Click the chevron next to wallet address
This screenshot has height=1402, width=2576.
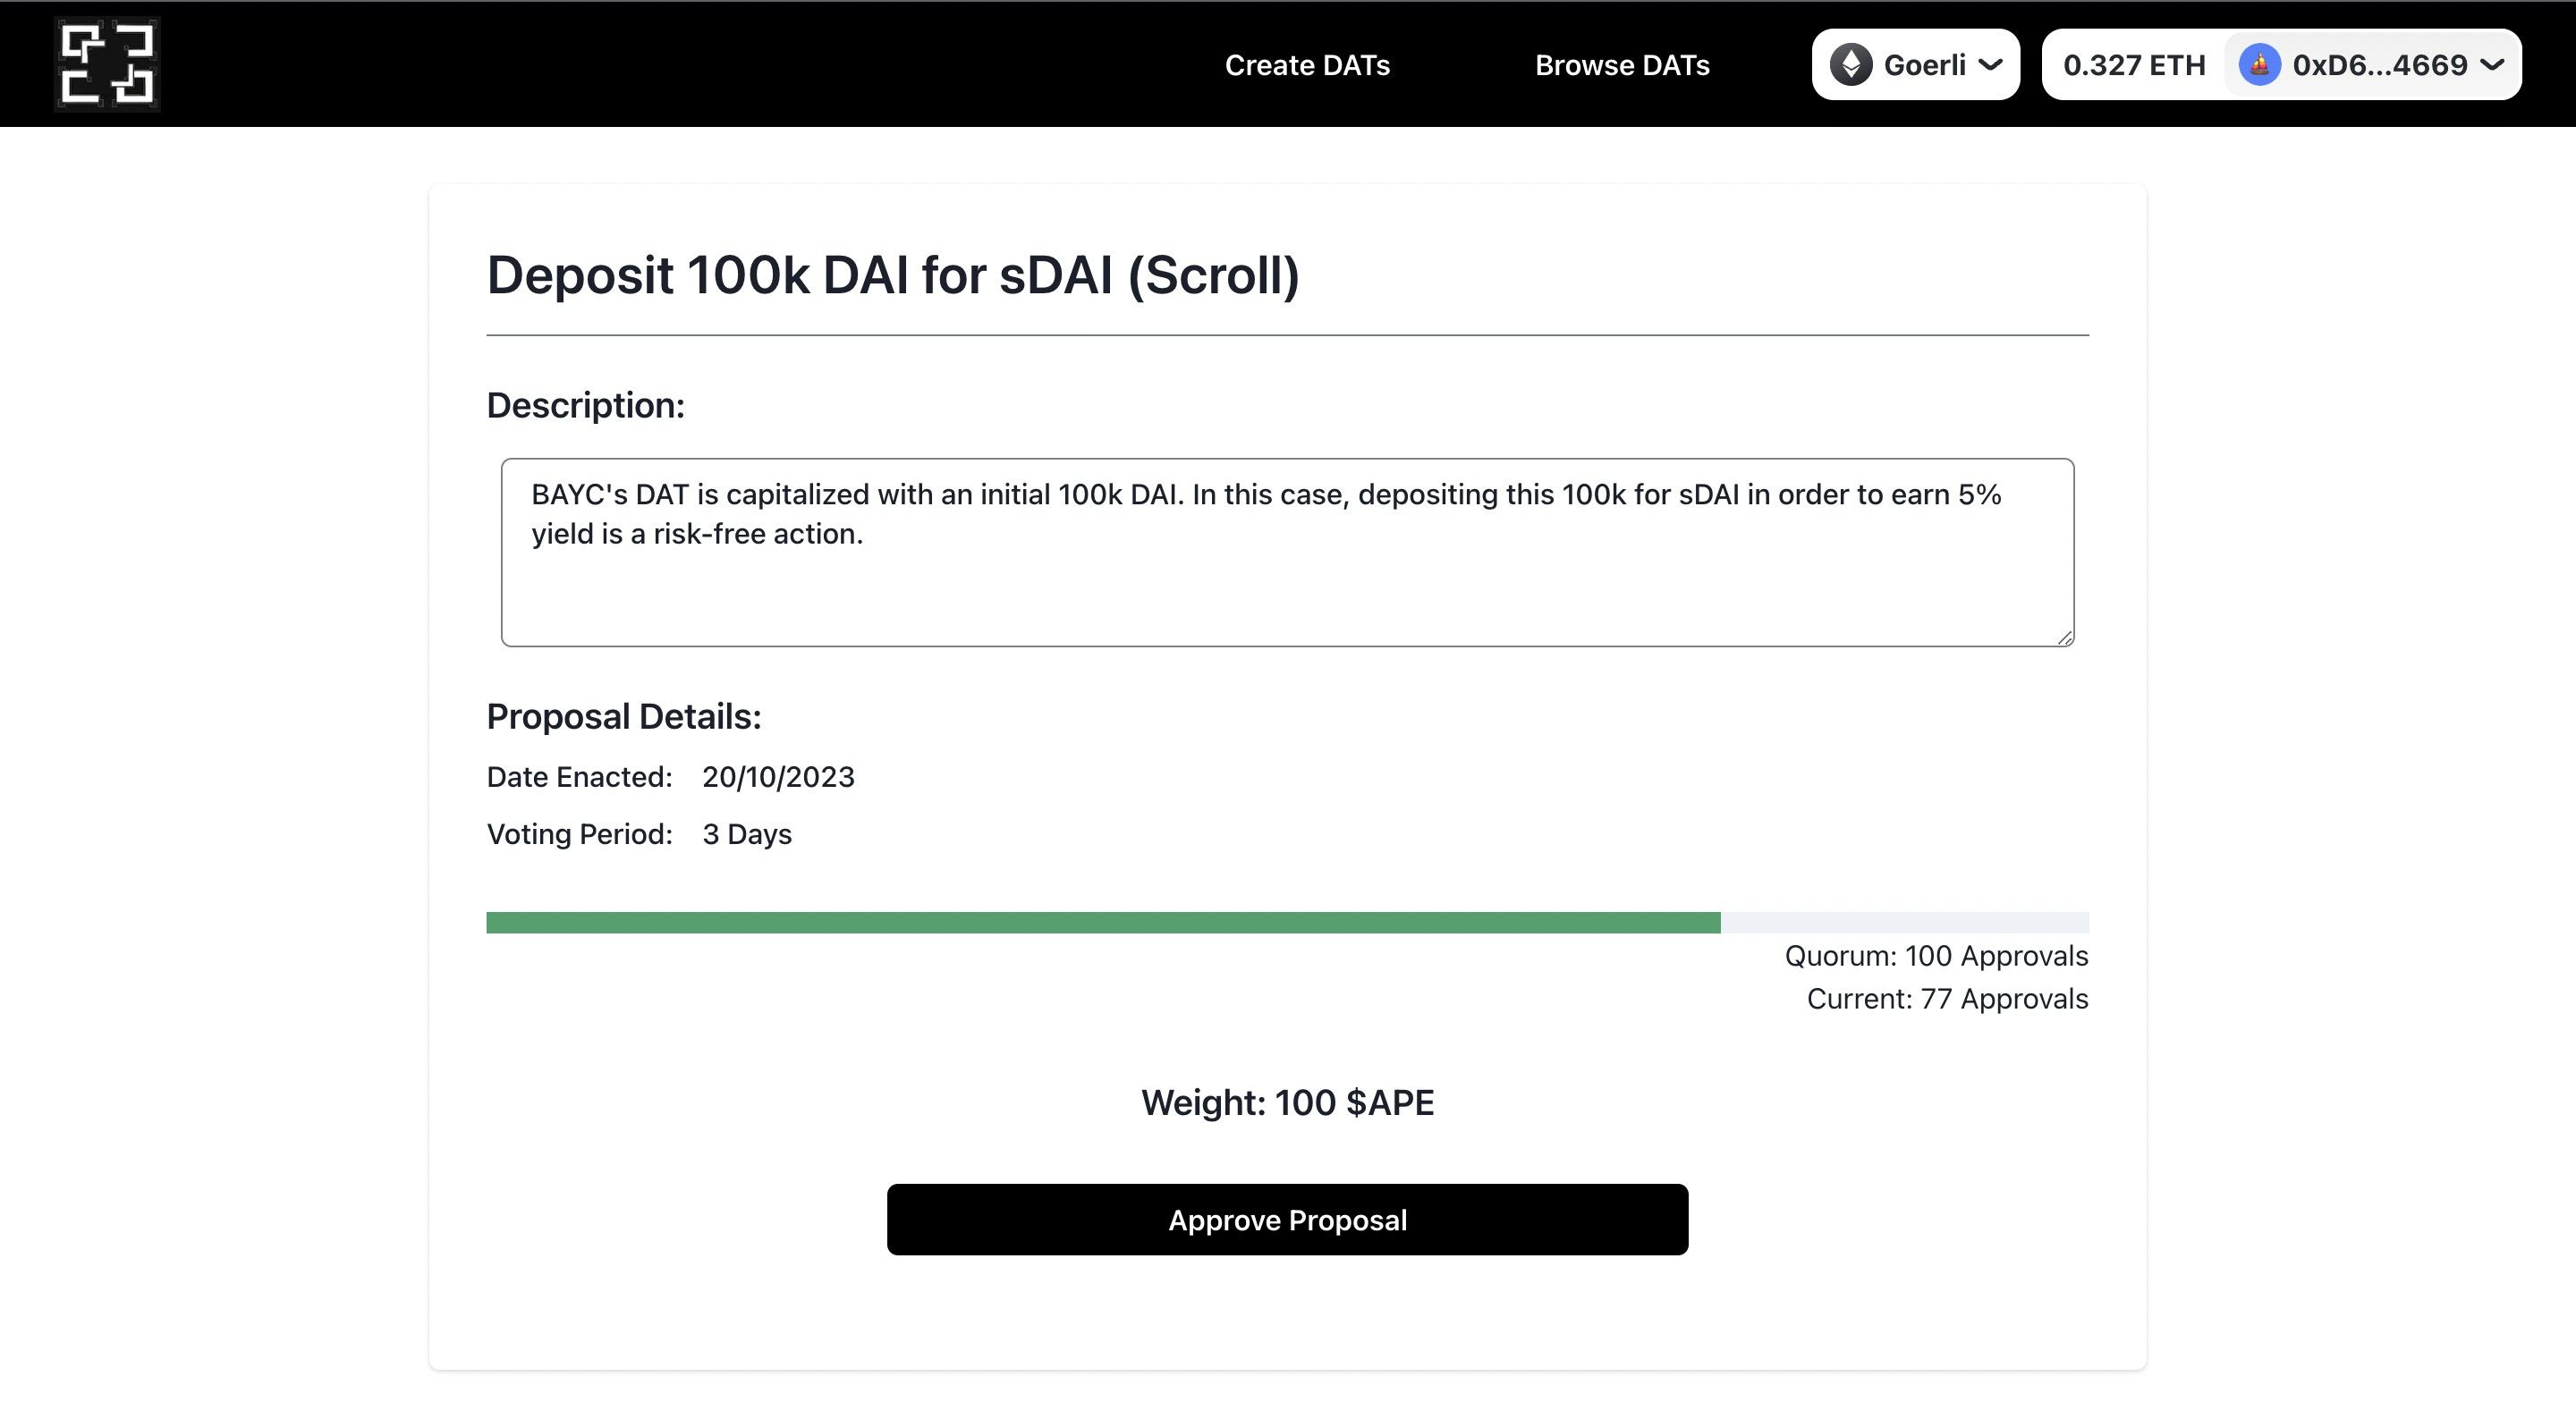(x=2493, y=65)
